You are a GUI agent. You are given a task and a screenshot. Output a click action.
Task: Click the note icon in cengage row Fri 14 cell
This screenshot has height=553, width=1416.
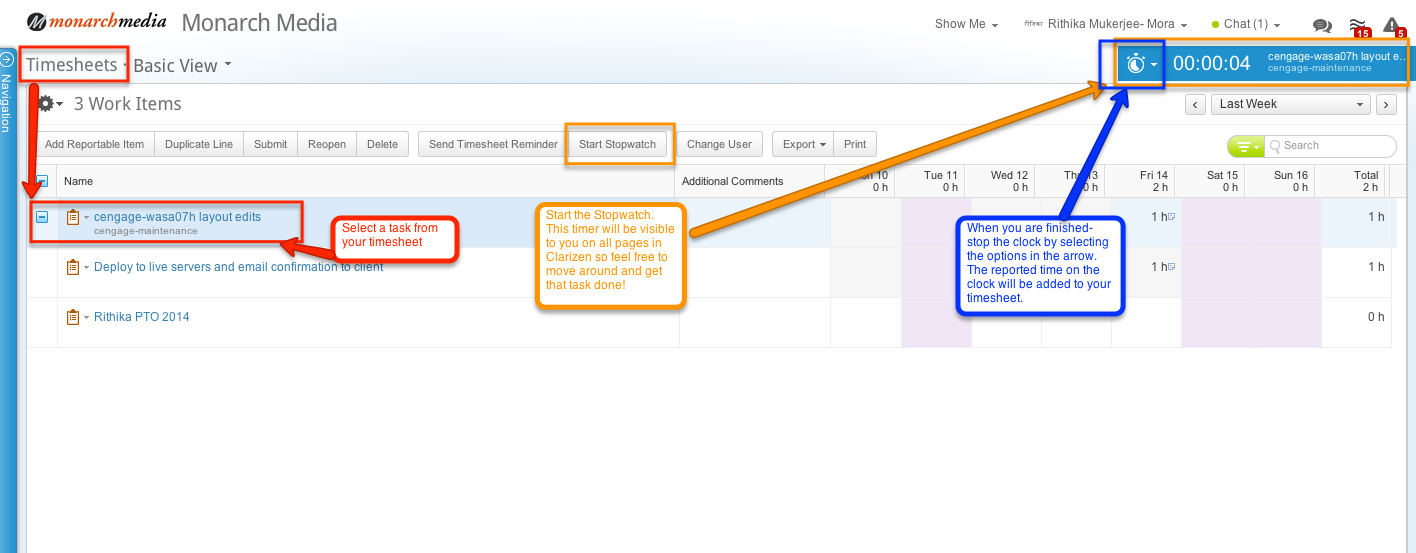pos(1171,217)
